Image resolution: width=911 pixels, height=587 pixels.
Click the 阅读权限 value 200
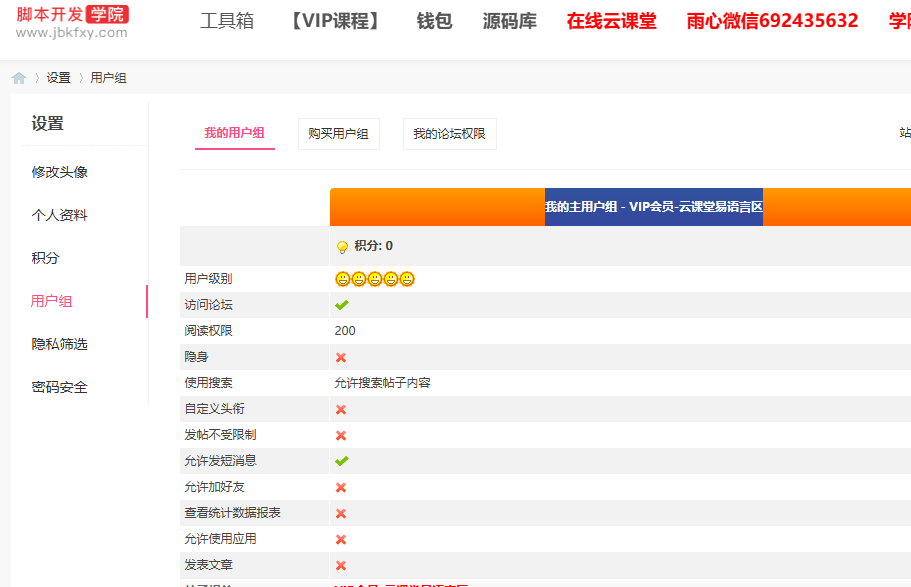[x=345, y=331]
